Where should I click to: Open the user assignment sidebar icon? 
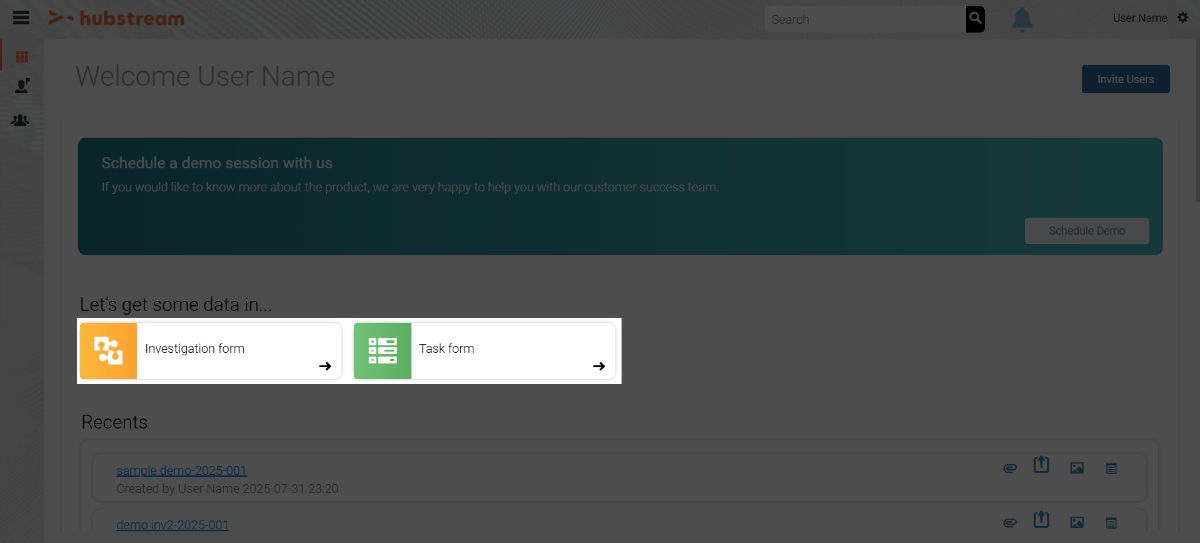(22, 87)
